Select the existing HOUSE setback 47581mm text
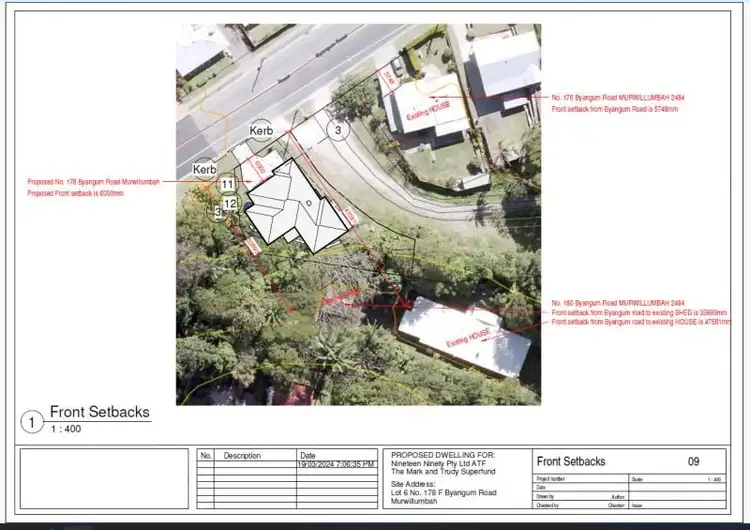 [641, 322]
